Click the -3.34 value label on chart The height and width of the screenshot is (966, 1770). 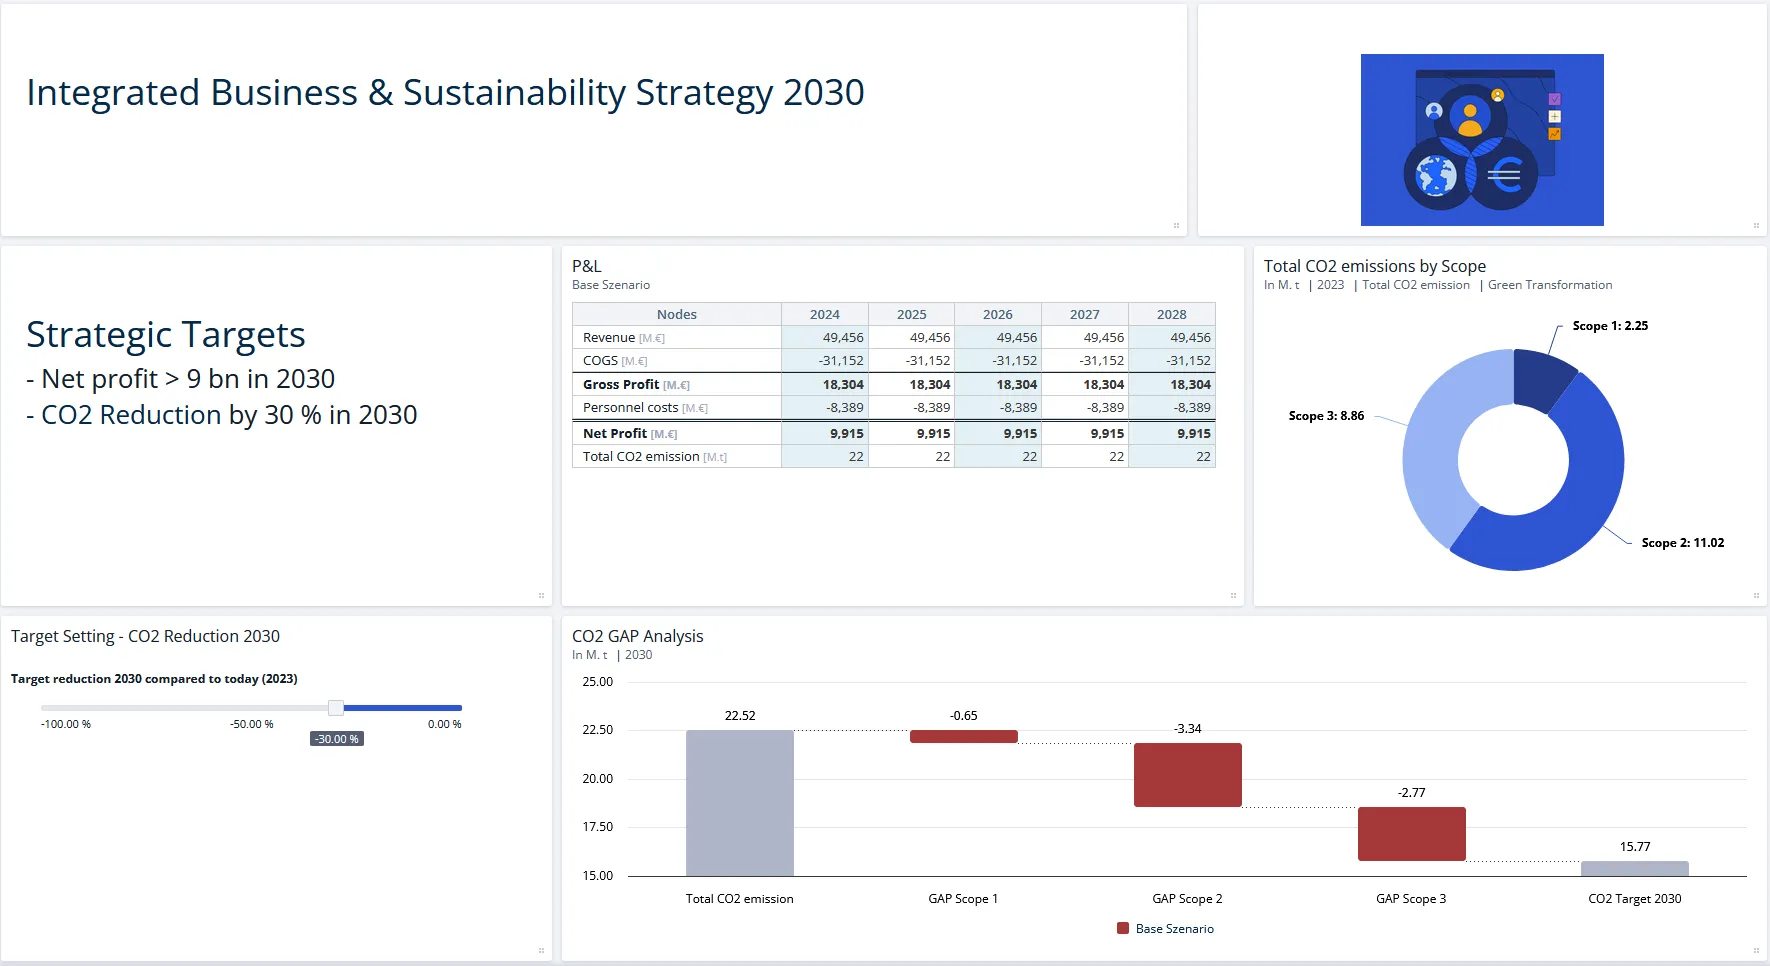pyautogui.click(x=1188, y=729)
